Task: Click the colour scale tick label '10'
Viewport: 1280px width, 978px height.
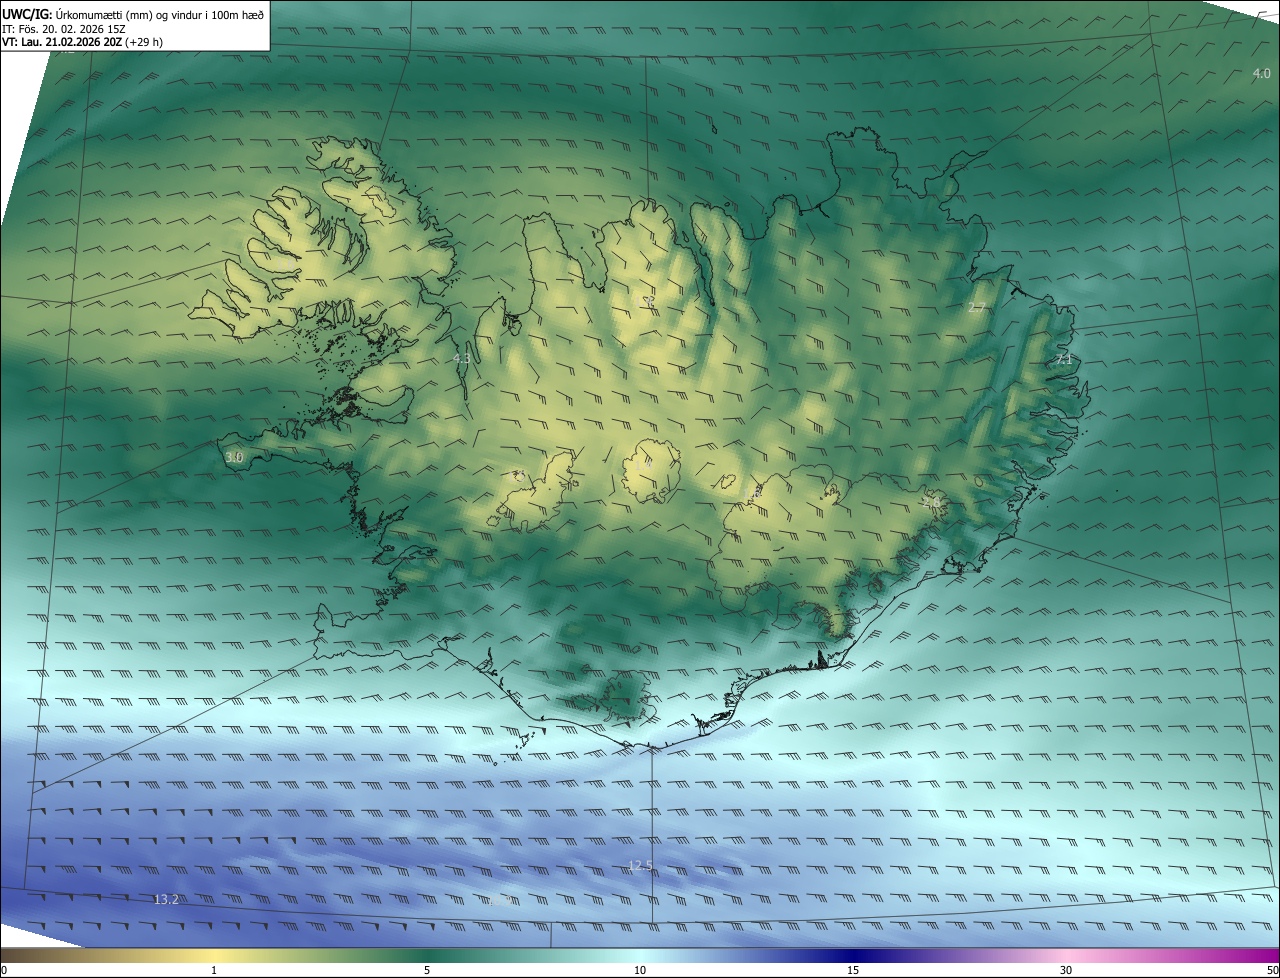Action: 640,970
